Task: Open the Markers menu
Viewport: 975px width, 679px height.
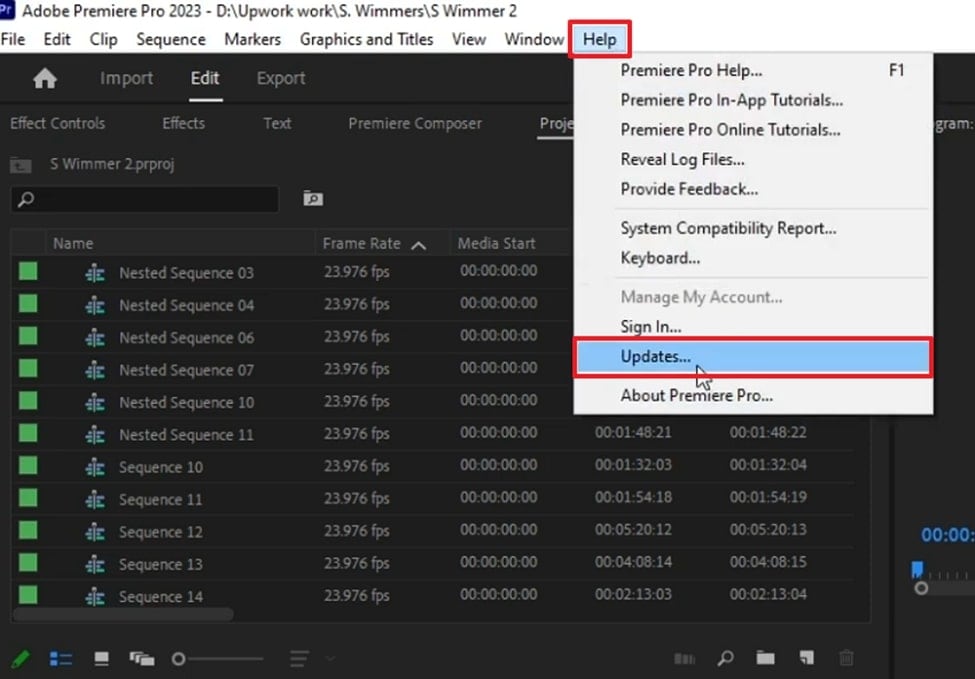Action: point(252,39)
